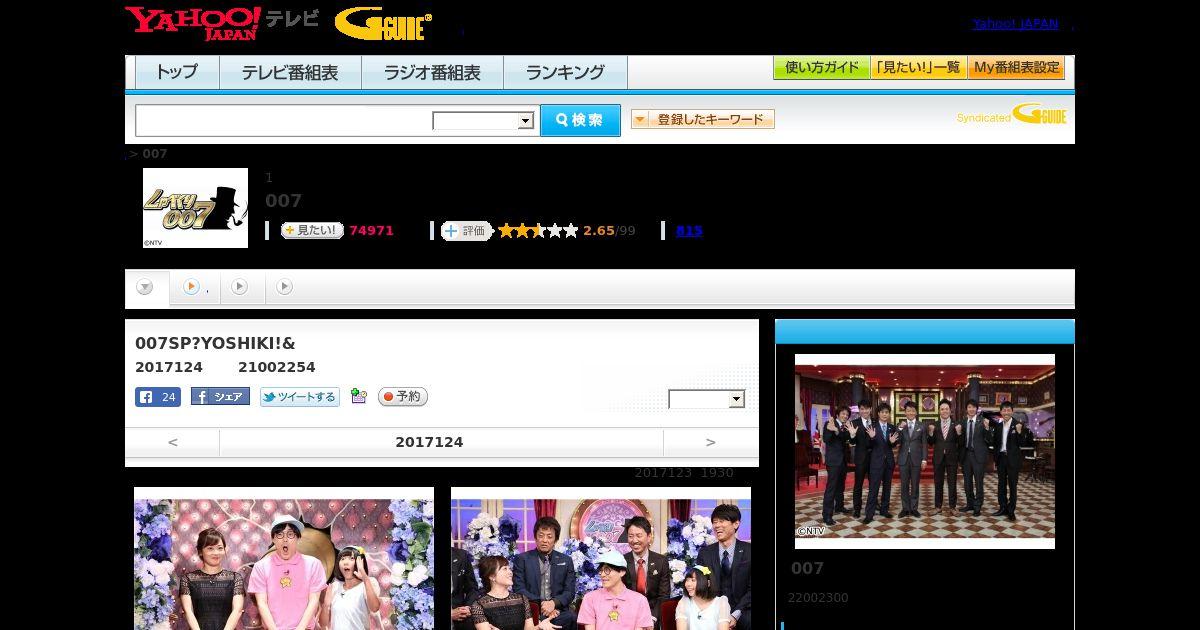Expand the dropdown beside the 予約 row
Image resolution: width=1200 pixels, height=630 pixels.
pos(707,399)
